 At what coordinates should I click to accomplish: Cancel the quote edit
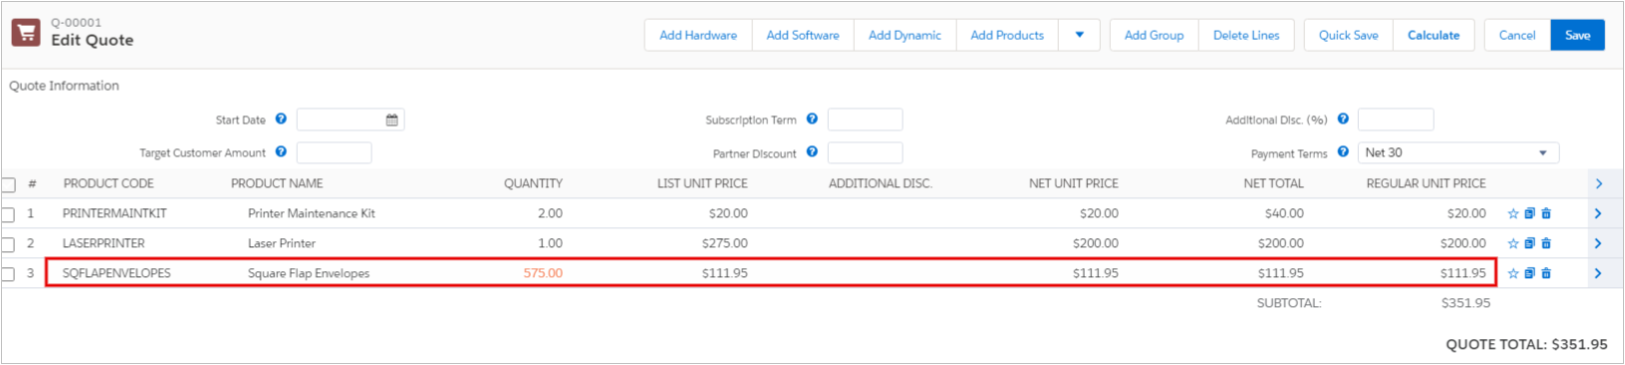click(1517, 35)
